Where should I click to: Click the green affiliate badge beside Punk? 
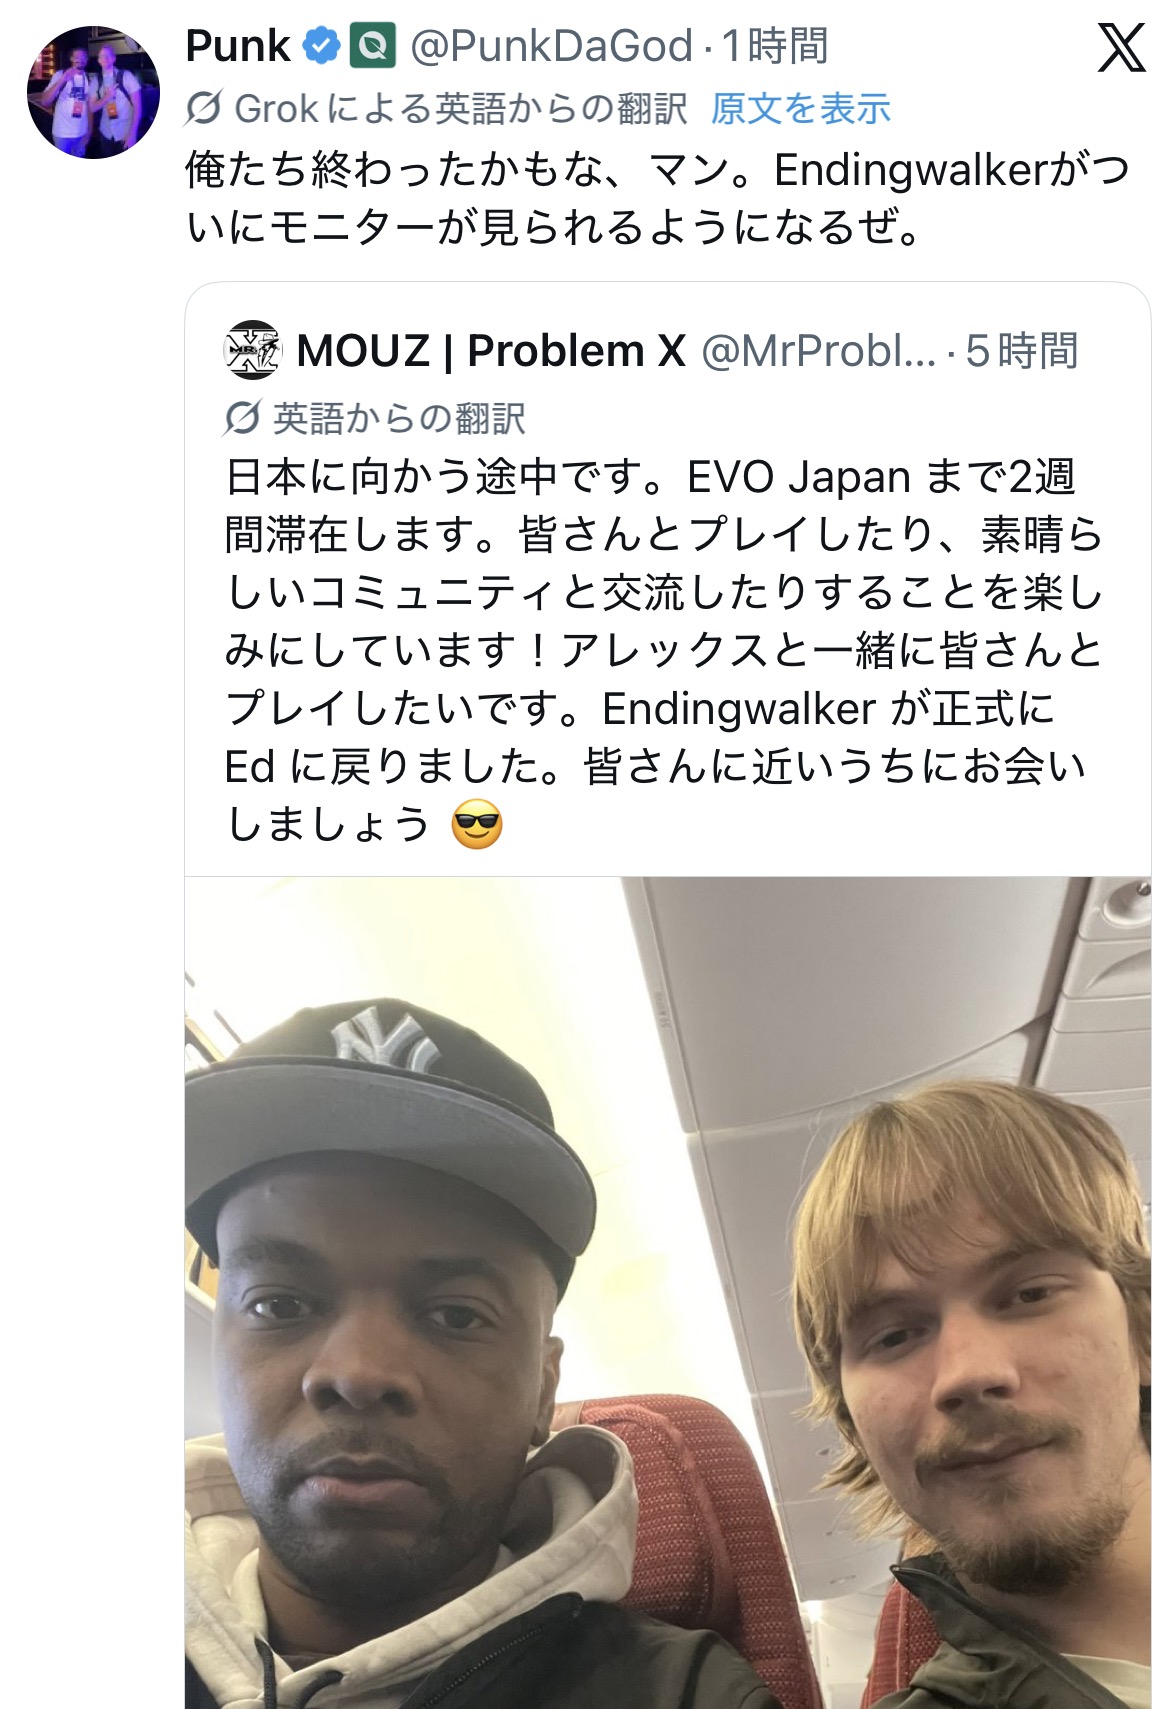point(373,46)
